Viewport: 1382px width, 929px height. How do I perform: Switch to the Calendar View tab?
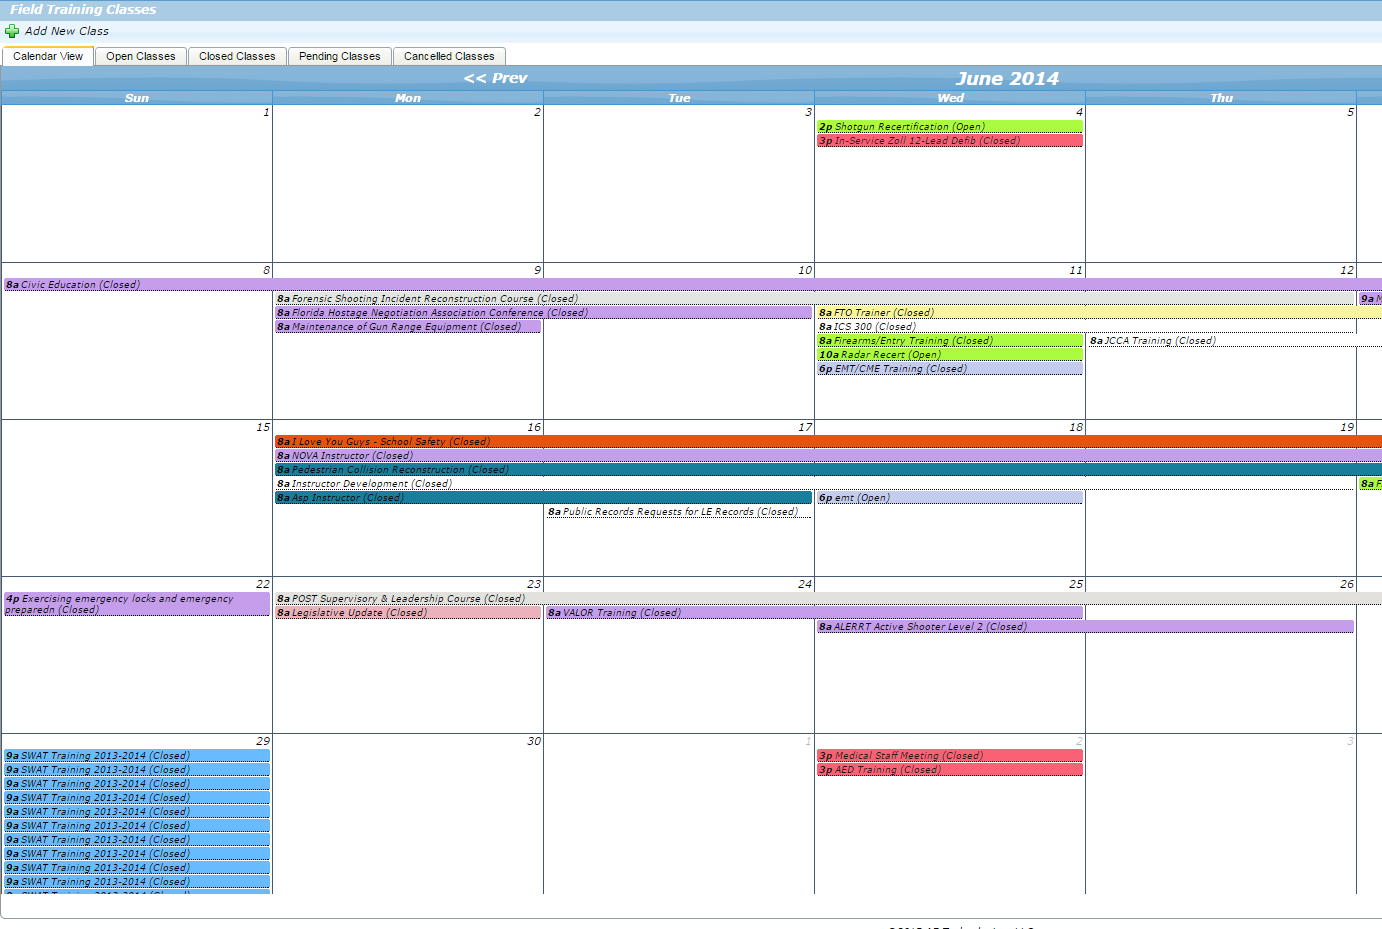tap(48, 57)
